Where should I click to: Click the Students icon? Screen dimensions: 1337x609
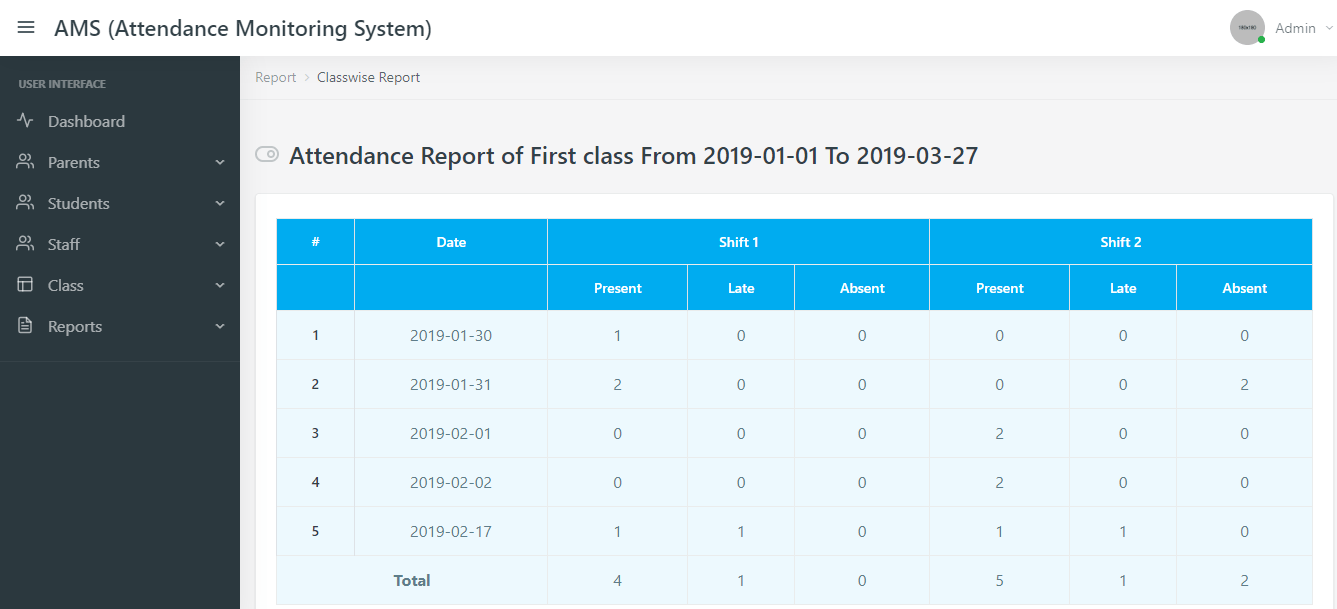click(25, 202)
